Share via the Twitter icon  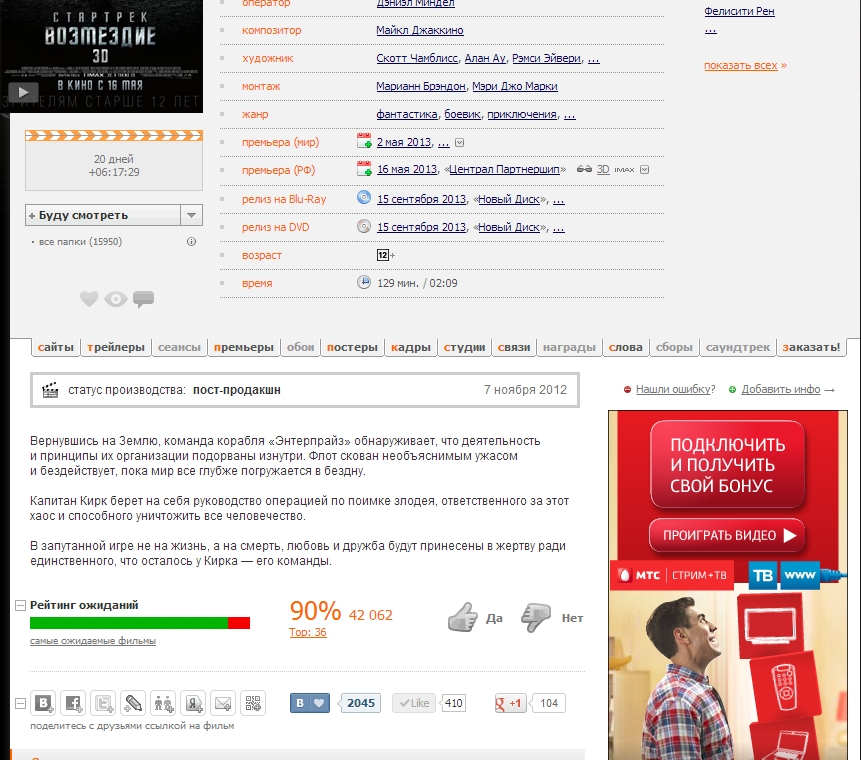pyautogui.click(x=104, y=703)
